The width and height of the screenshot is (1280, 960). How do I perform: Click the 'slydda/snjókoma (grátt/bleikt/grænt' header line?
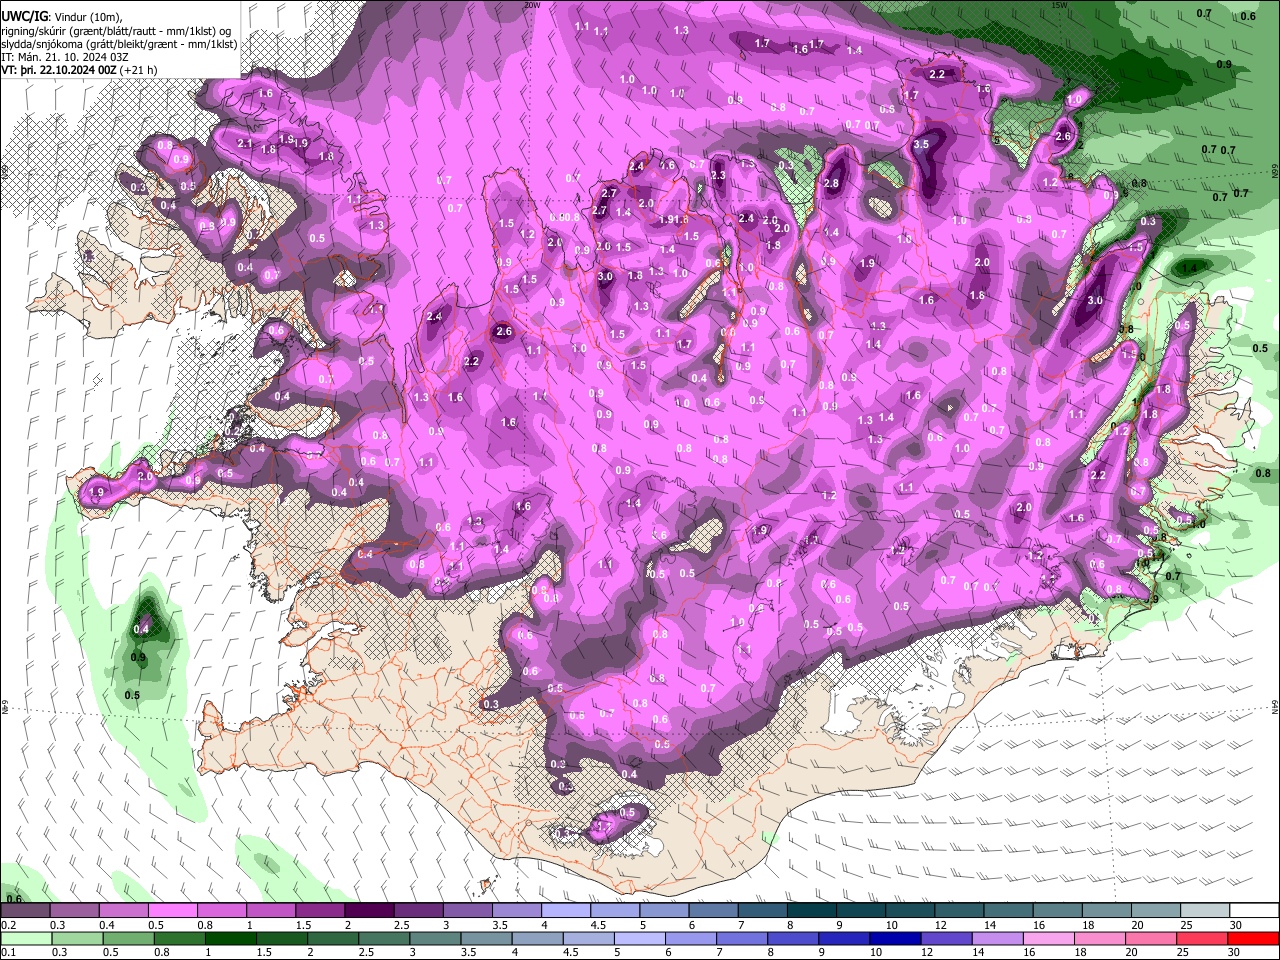tap(119, 44)
